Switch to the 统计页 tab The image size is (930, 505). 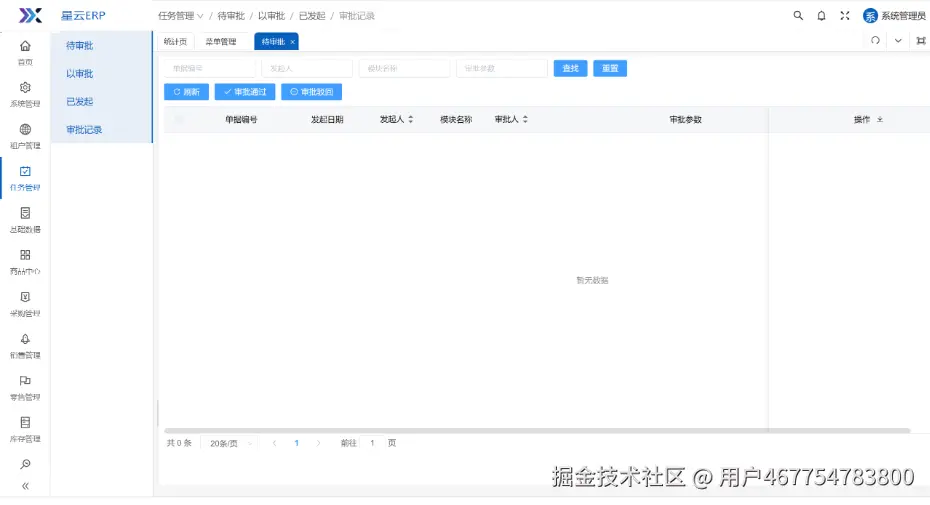(175, 42)
